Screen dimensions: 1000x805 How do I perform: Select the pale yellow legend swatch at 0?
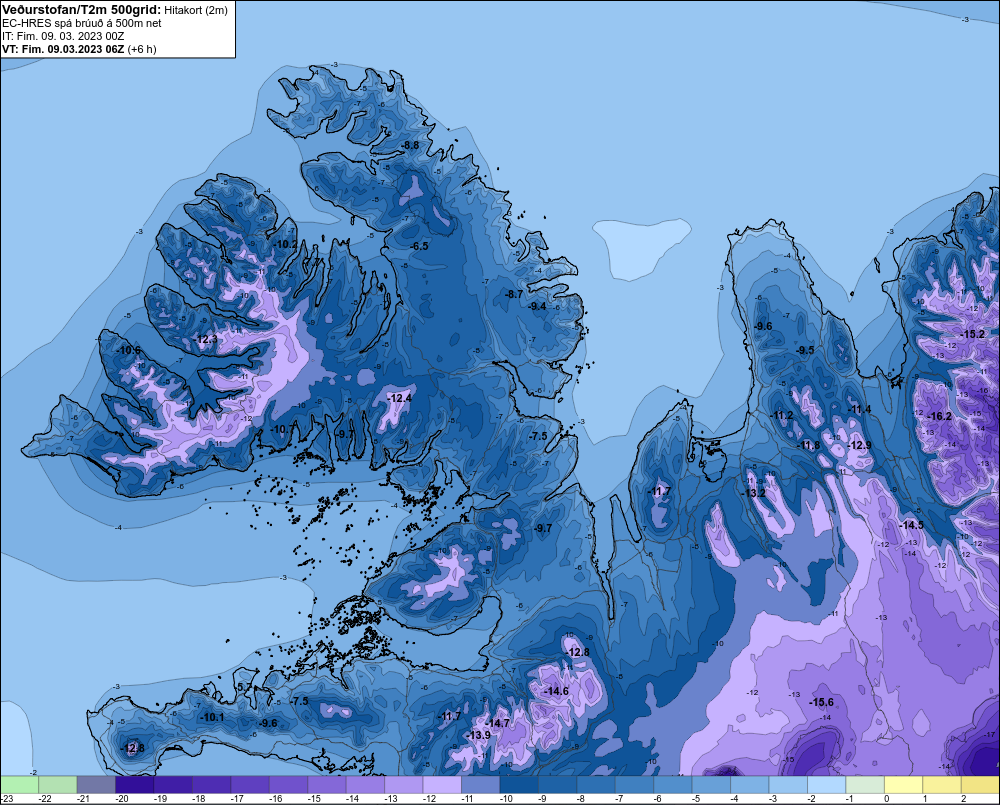(903, 785)
